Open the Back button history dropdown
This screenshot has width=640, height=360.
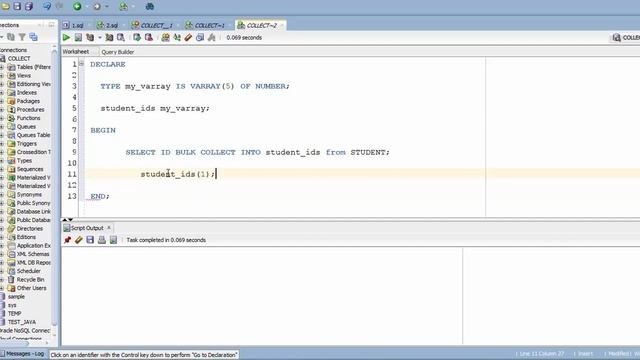tap(87, 7)
